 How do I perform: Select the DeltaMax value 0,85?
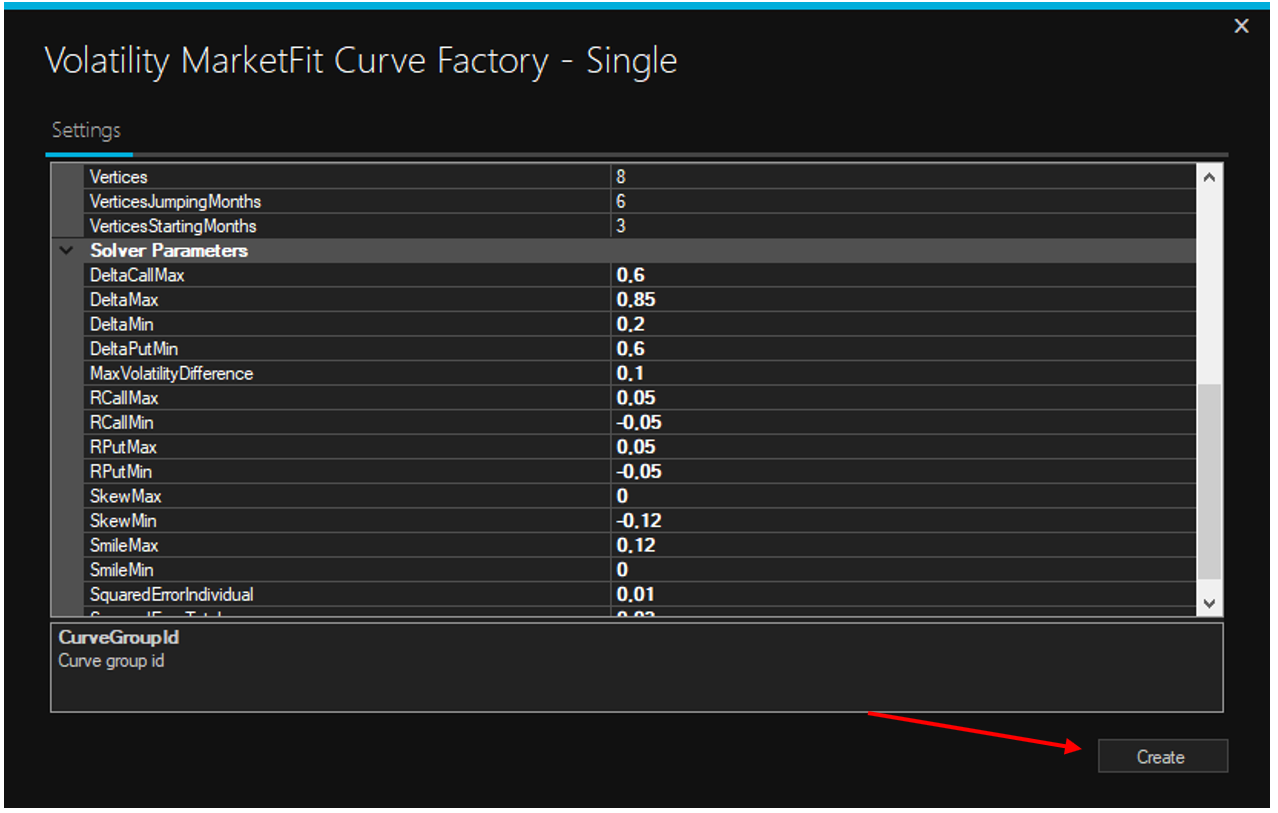900,300
